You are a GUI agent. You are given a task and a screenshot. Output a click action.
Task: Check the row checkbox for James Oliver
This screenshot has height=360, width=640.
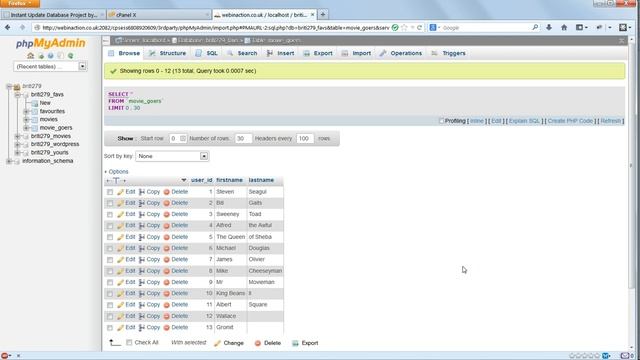(110, 260)
